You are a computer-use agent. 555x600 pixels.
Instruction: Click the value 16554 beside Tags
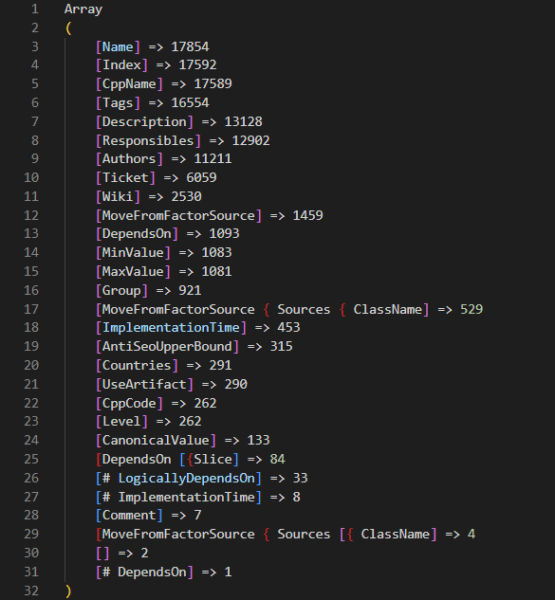click(190, 103)
